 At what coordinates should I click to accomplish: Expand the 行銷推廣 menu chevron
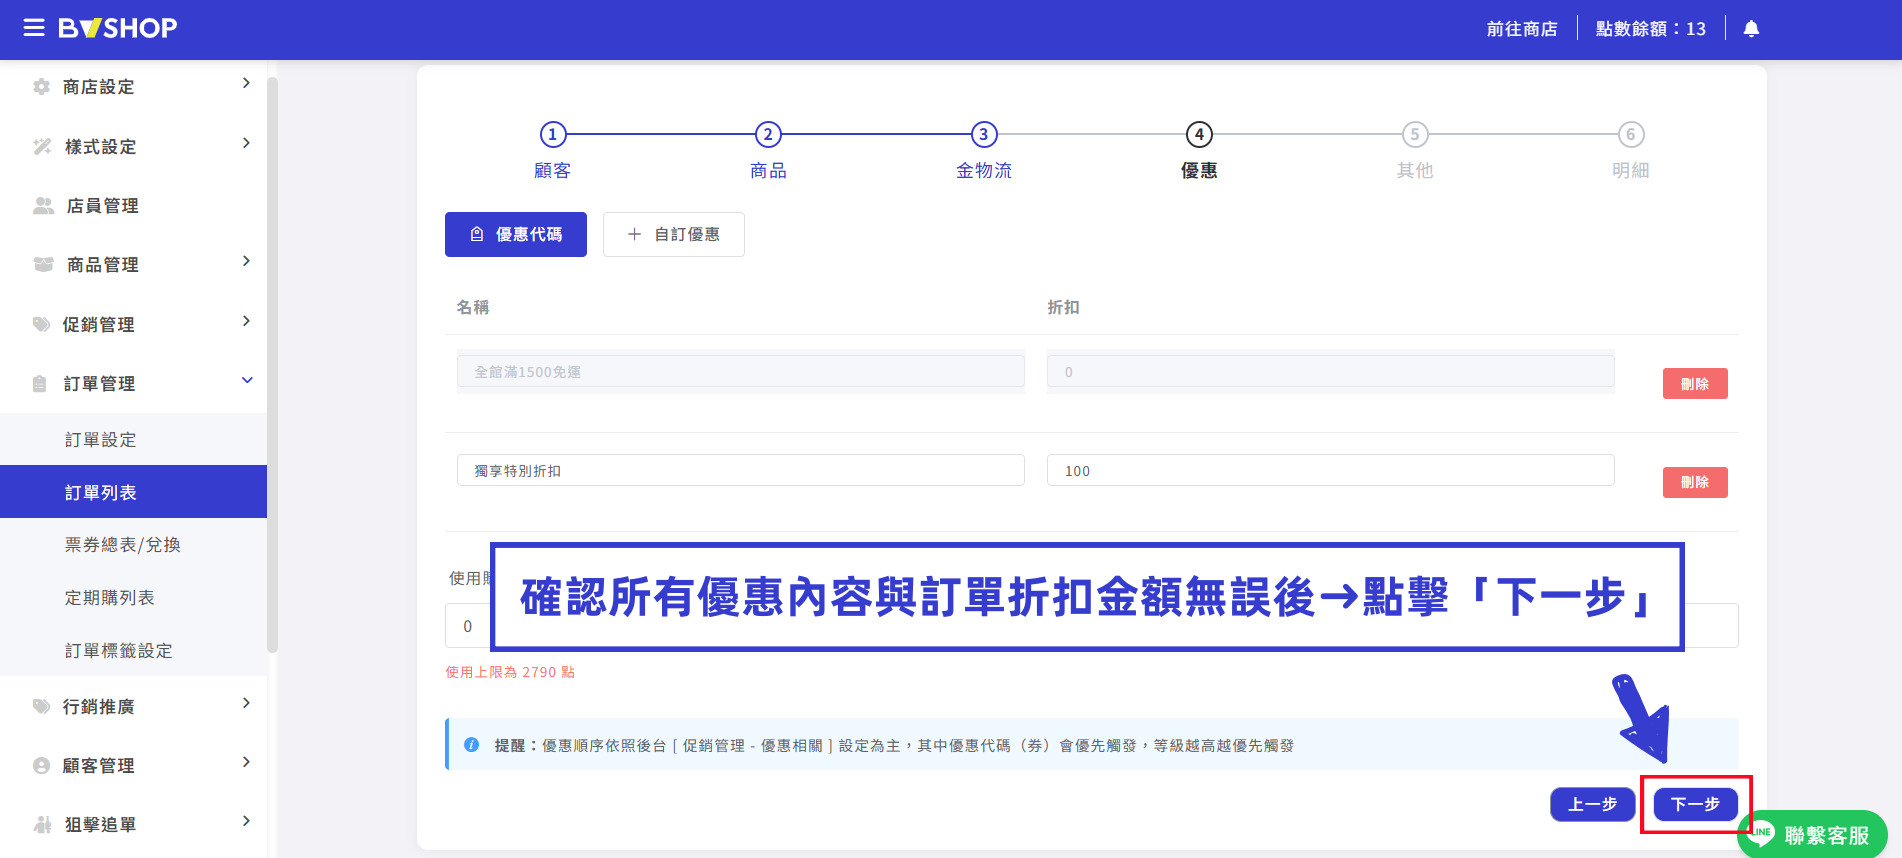[246, 703]
